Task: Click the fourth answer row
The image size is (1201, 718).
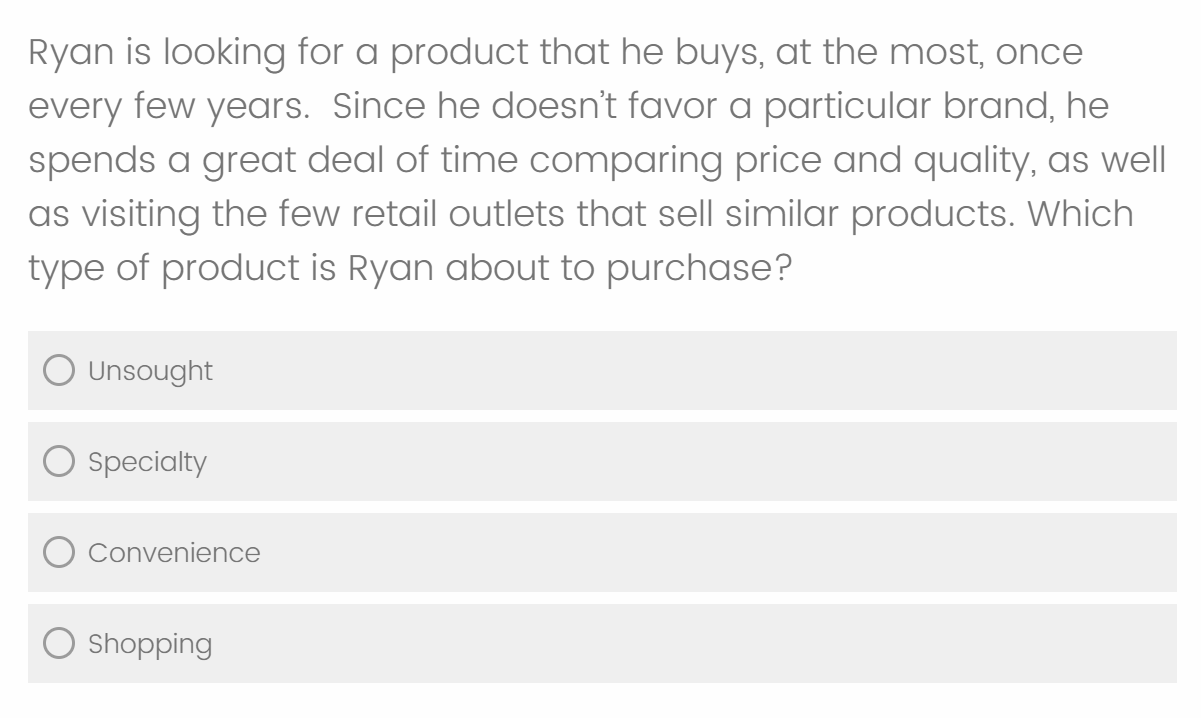Action: tap(600, 643)
